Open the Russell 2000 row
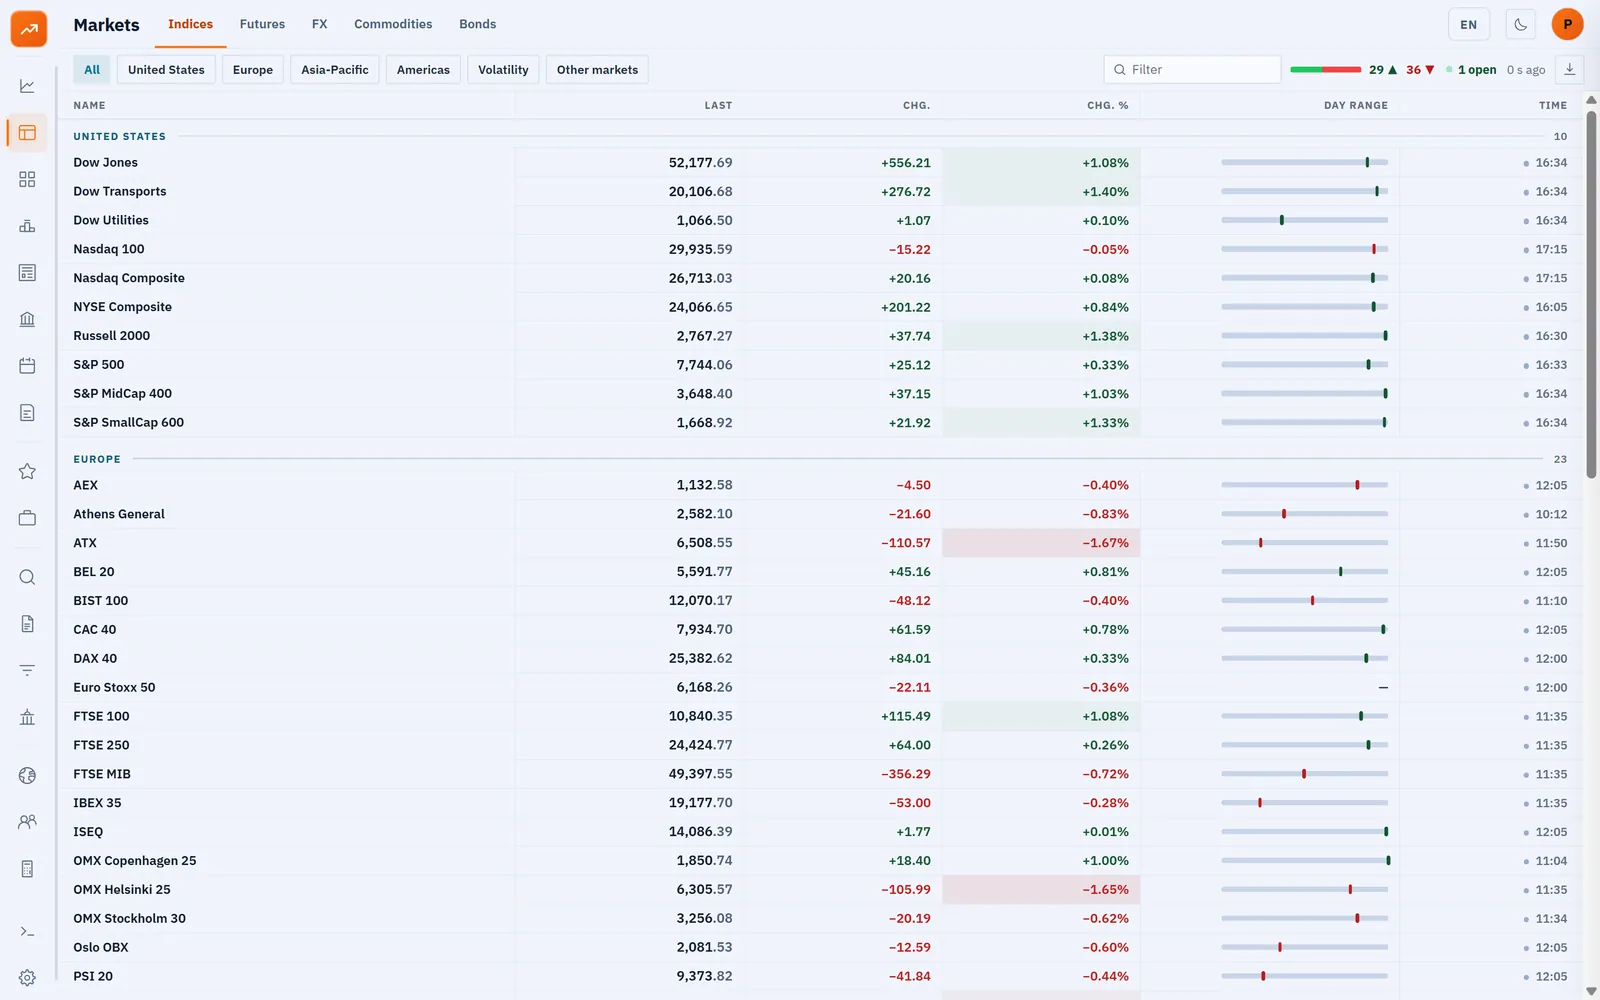1600x1000 pixels. click(x=820, y=336)
